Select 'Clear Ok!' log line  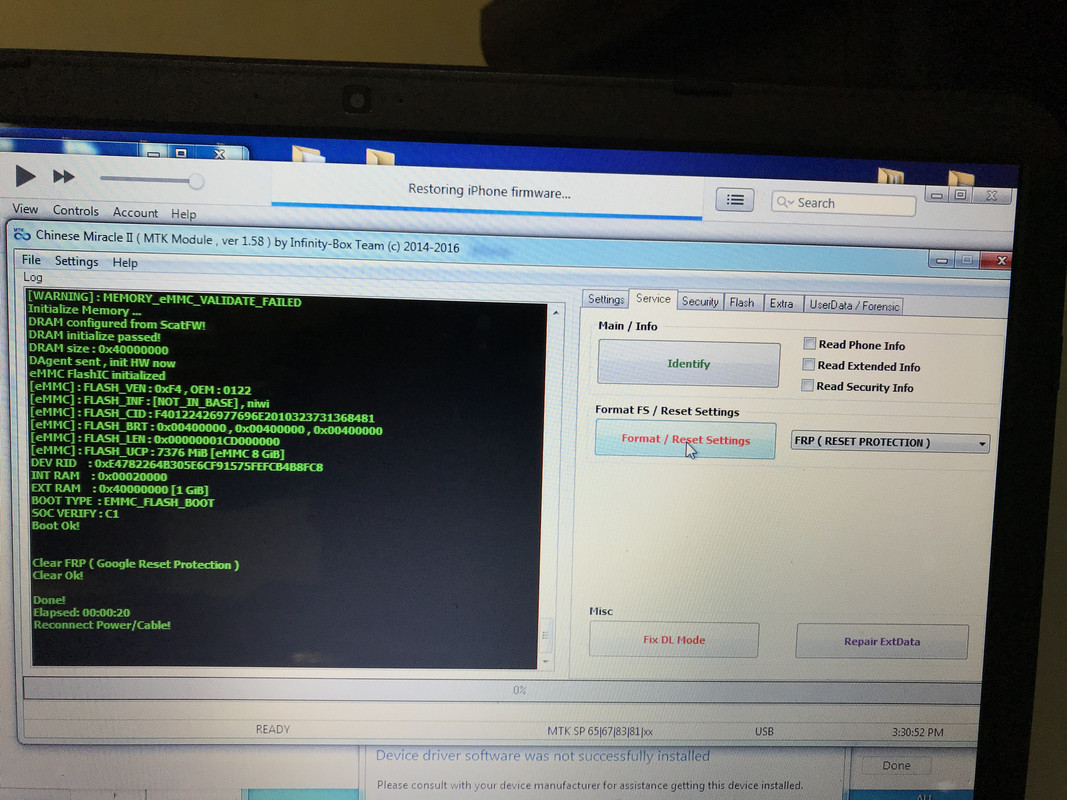[58, 576]
